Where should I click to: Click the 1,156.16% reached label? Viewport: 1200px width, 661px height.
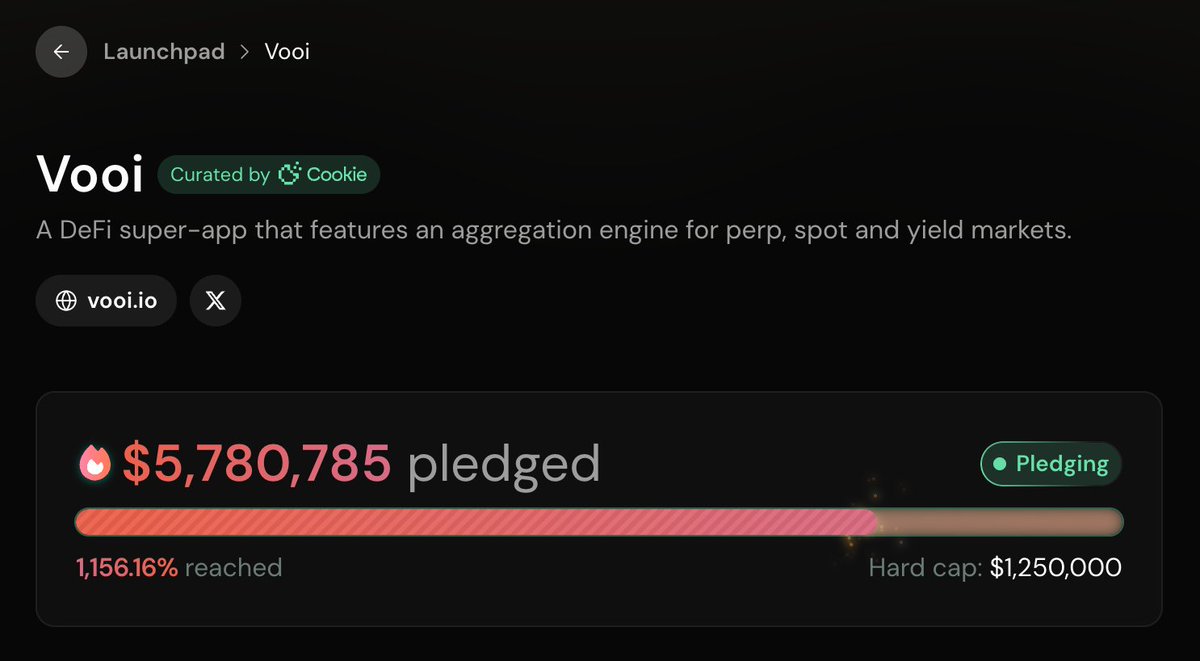coord(179,568)
